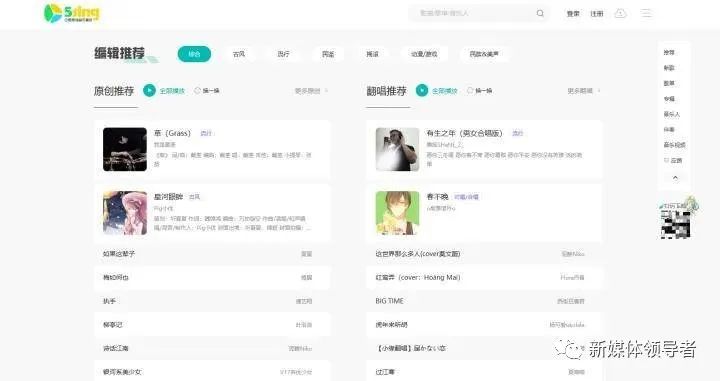Viewport: 720px width, 381px height.
Task: Open green cover art of 春不晚
Action: pyautogui.click(x=397, y=213)
